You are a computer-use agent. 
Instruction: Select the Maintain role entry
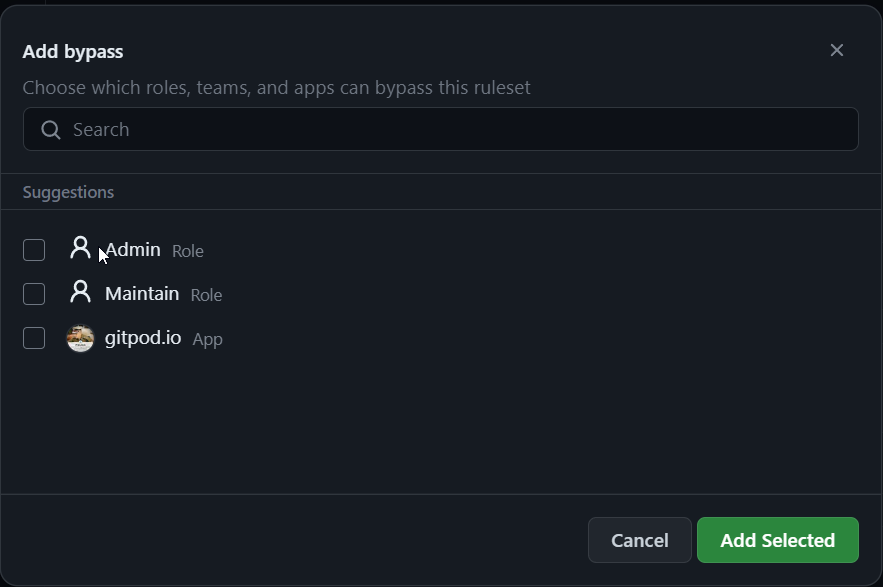(141, 293)
